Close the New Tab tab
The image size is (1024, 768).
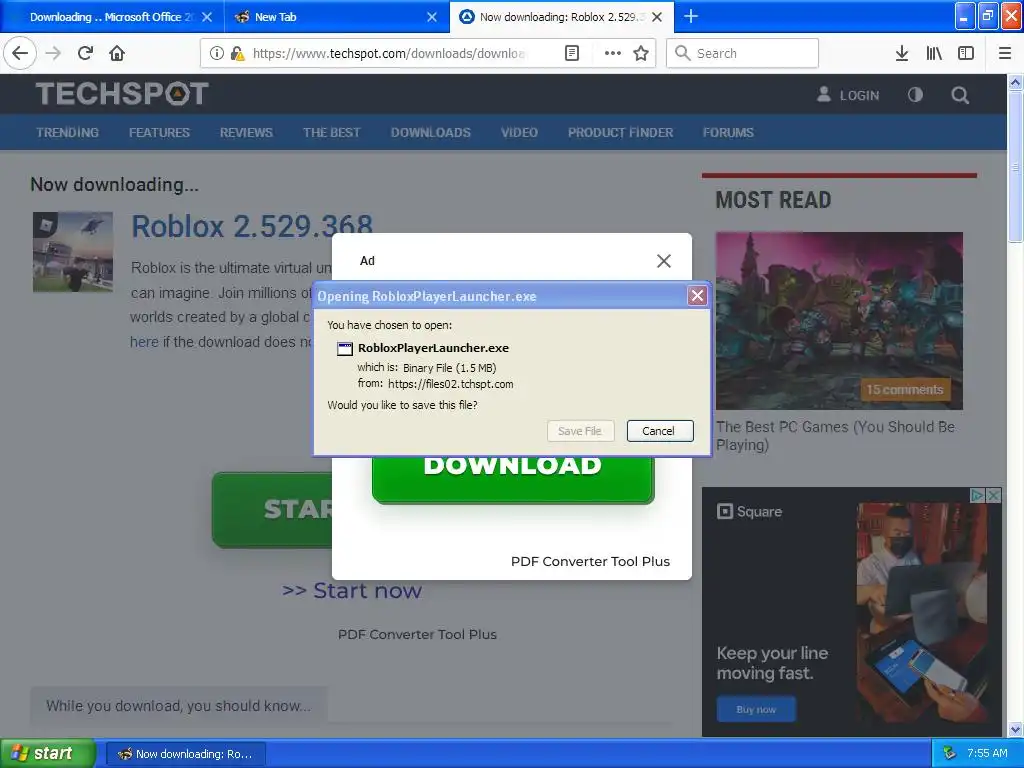point(432,17)
